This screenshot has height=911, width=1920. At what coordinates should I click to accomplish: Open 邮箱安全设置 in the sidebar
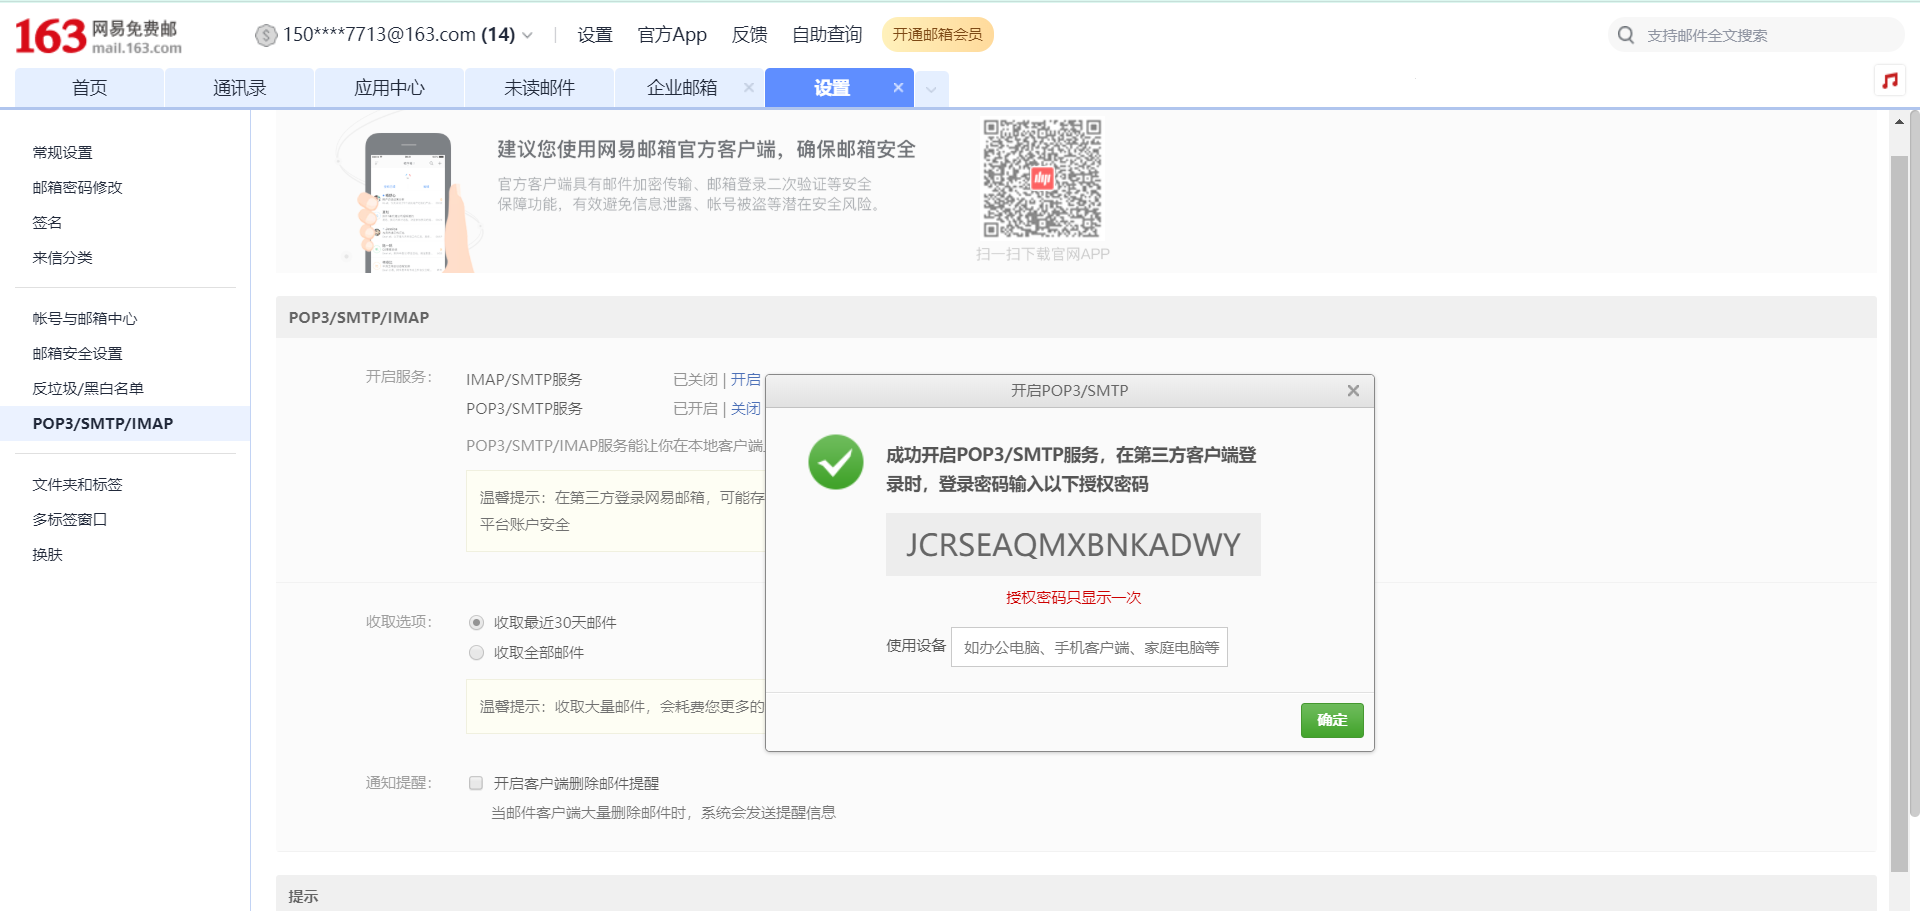point(78,354)
